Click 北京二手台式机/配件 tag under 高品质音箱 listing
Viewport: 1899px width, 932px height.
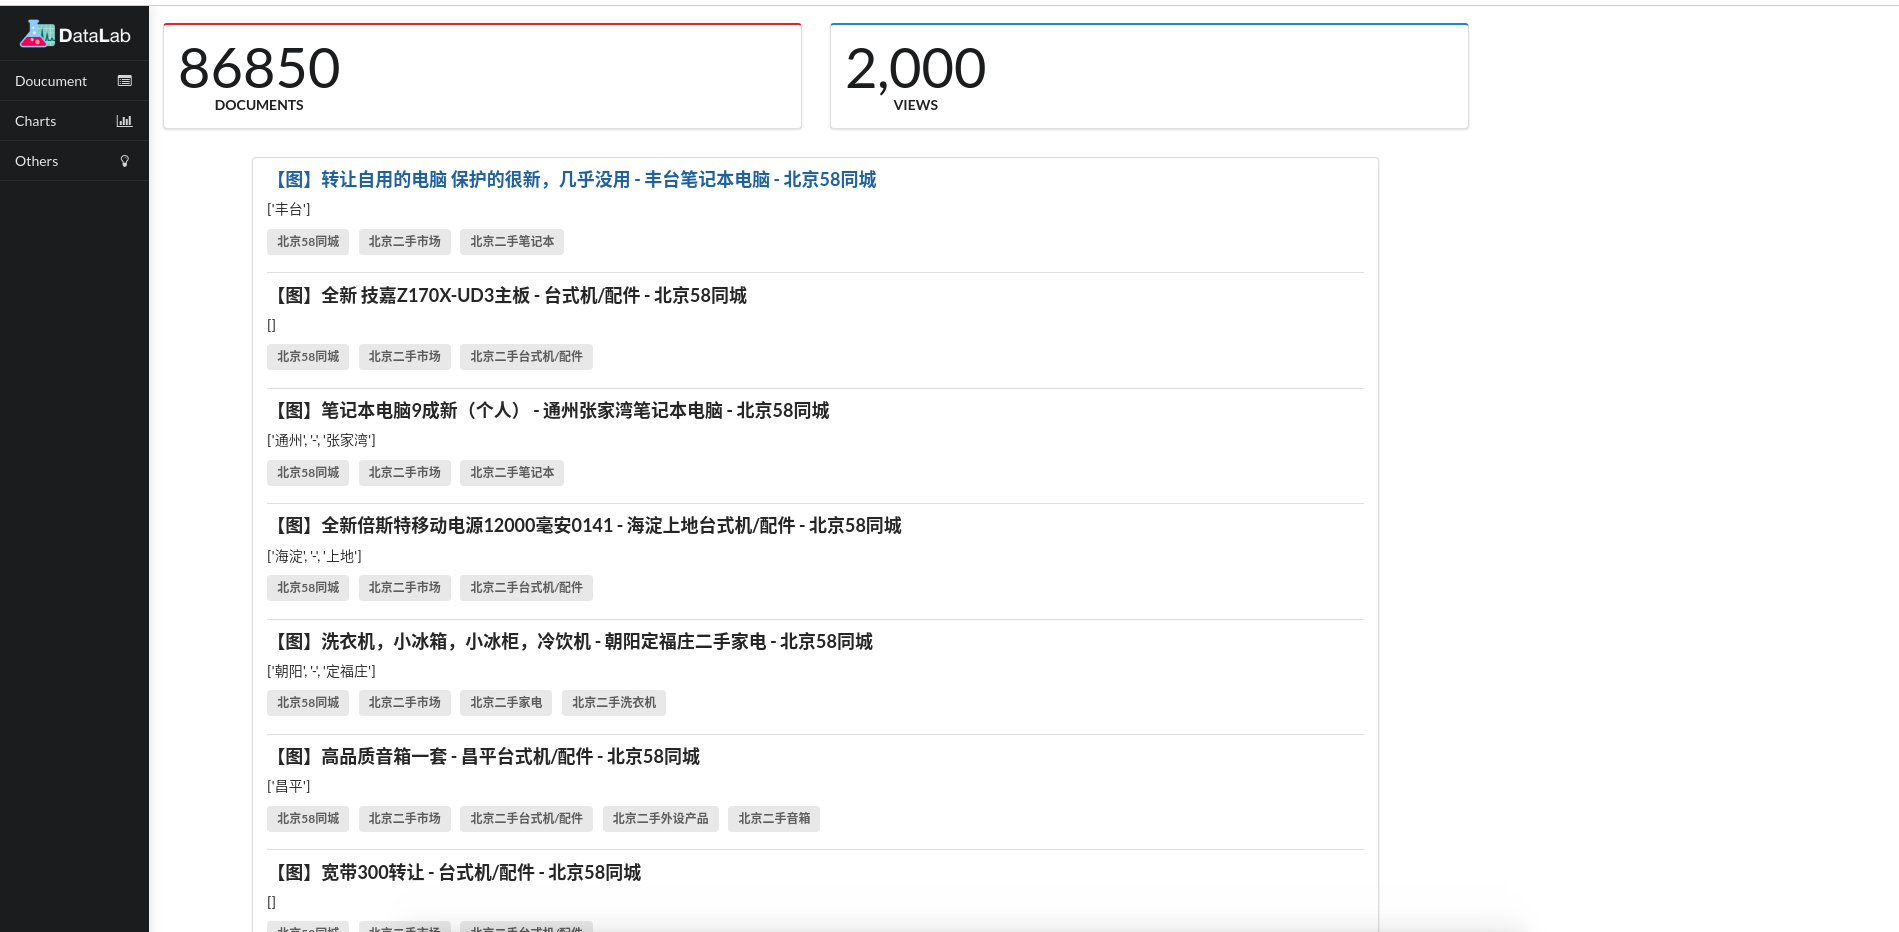[526, 819]
